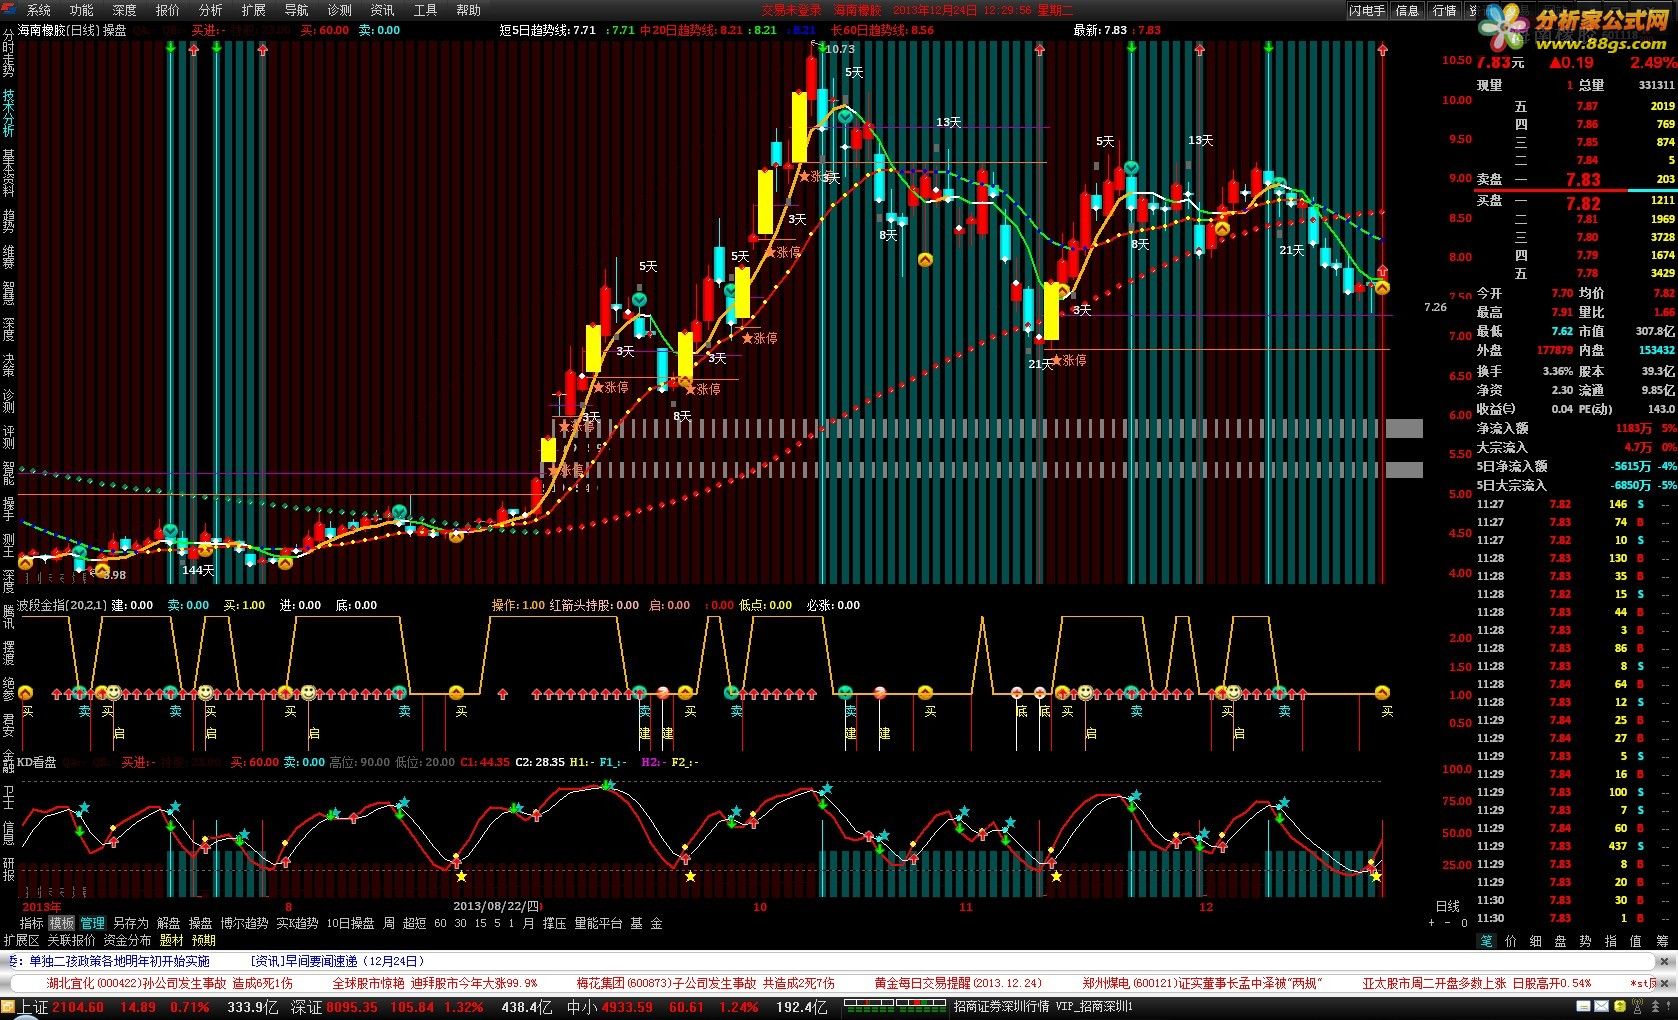The image size is (1678, 1020).
Task: Open the 黄金每日交易提醒 ticker item
Action: click(x=958, y=983)
